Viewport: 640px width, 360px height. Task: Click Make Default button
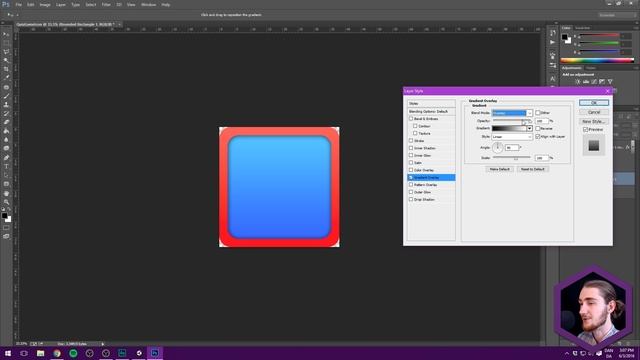(x=500, y=169)
